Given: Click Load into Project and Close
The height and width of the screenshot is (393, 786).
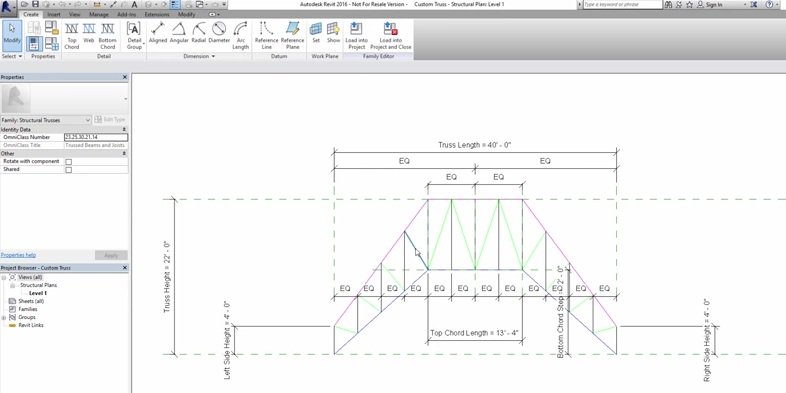Looking at the screenshot, I should click(391, 36).
